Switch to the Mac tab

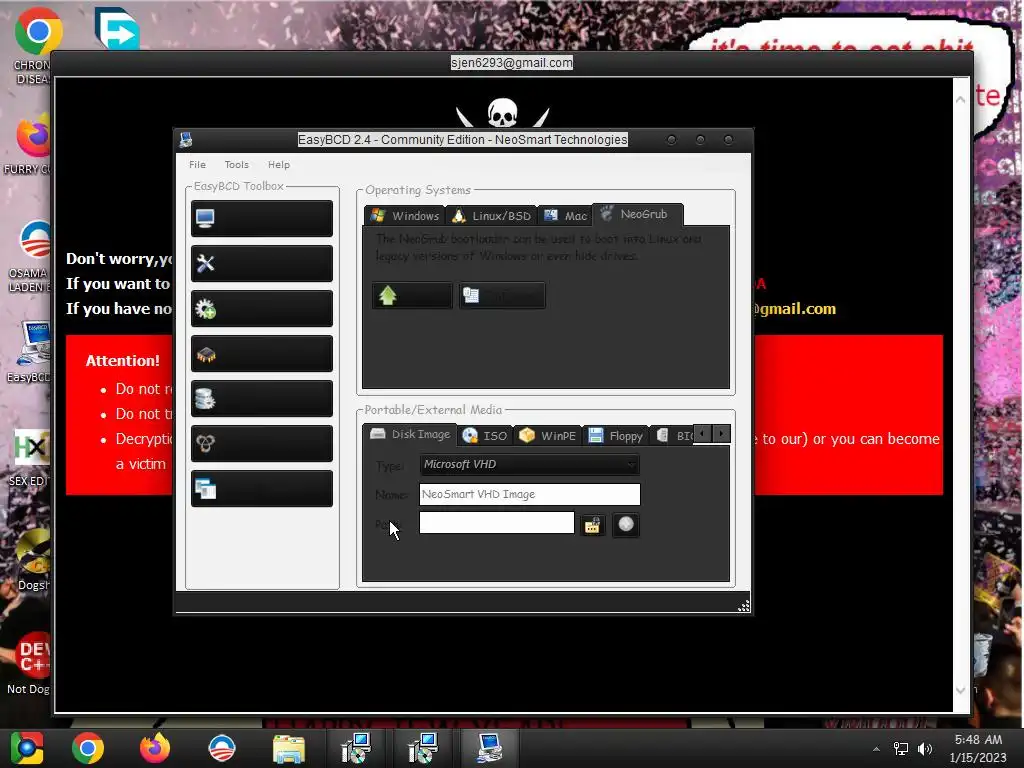pos(566,216)
